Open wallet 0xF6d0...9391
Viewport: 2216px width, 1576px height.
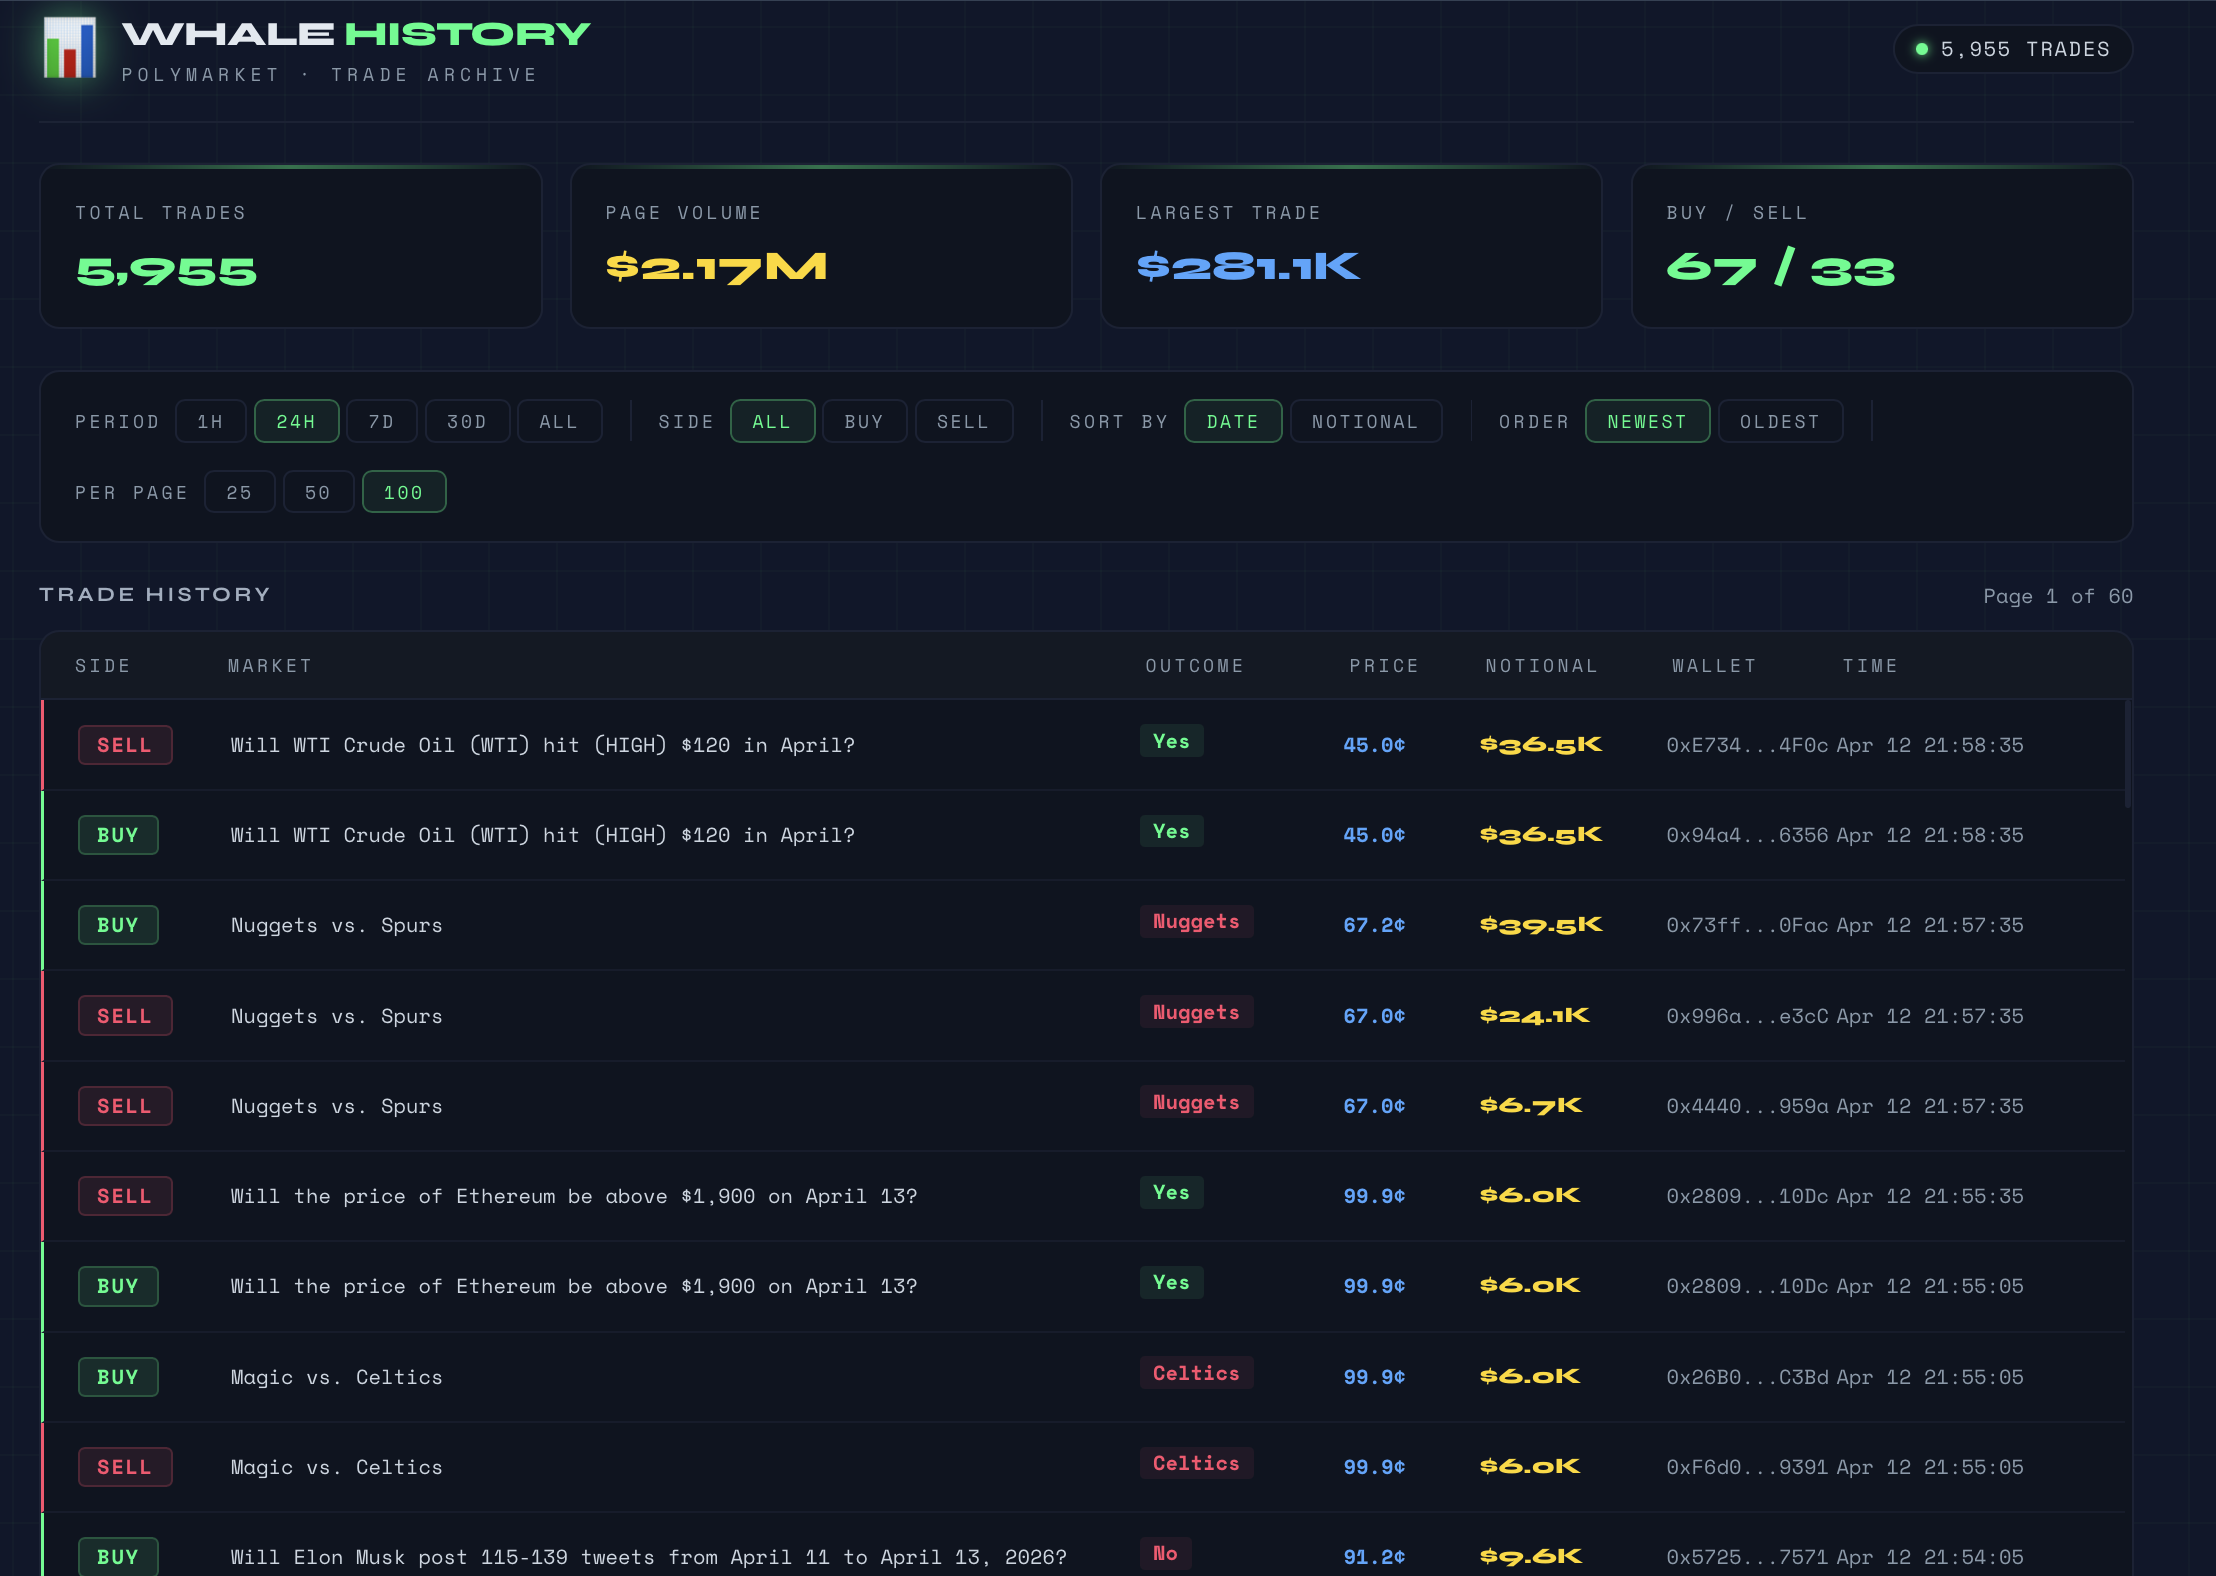click(1747, 1467)
